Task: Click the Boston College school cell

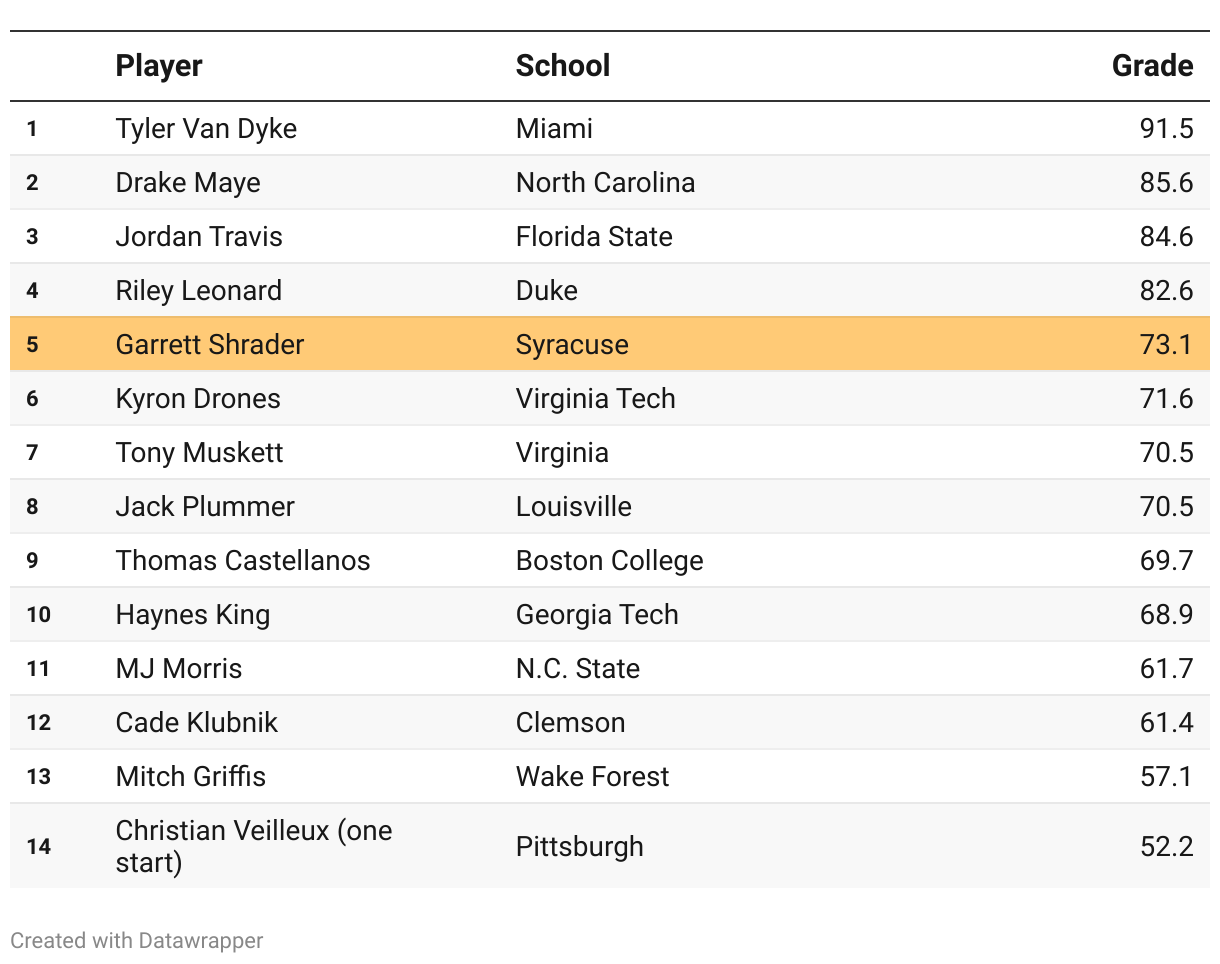Action: tap(609, 561)
